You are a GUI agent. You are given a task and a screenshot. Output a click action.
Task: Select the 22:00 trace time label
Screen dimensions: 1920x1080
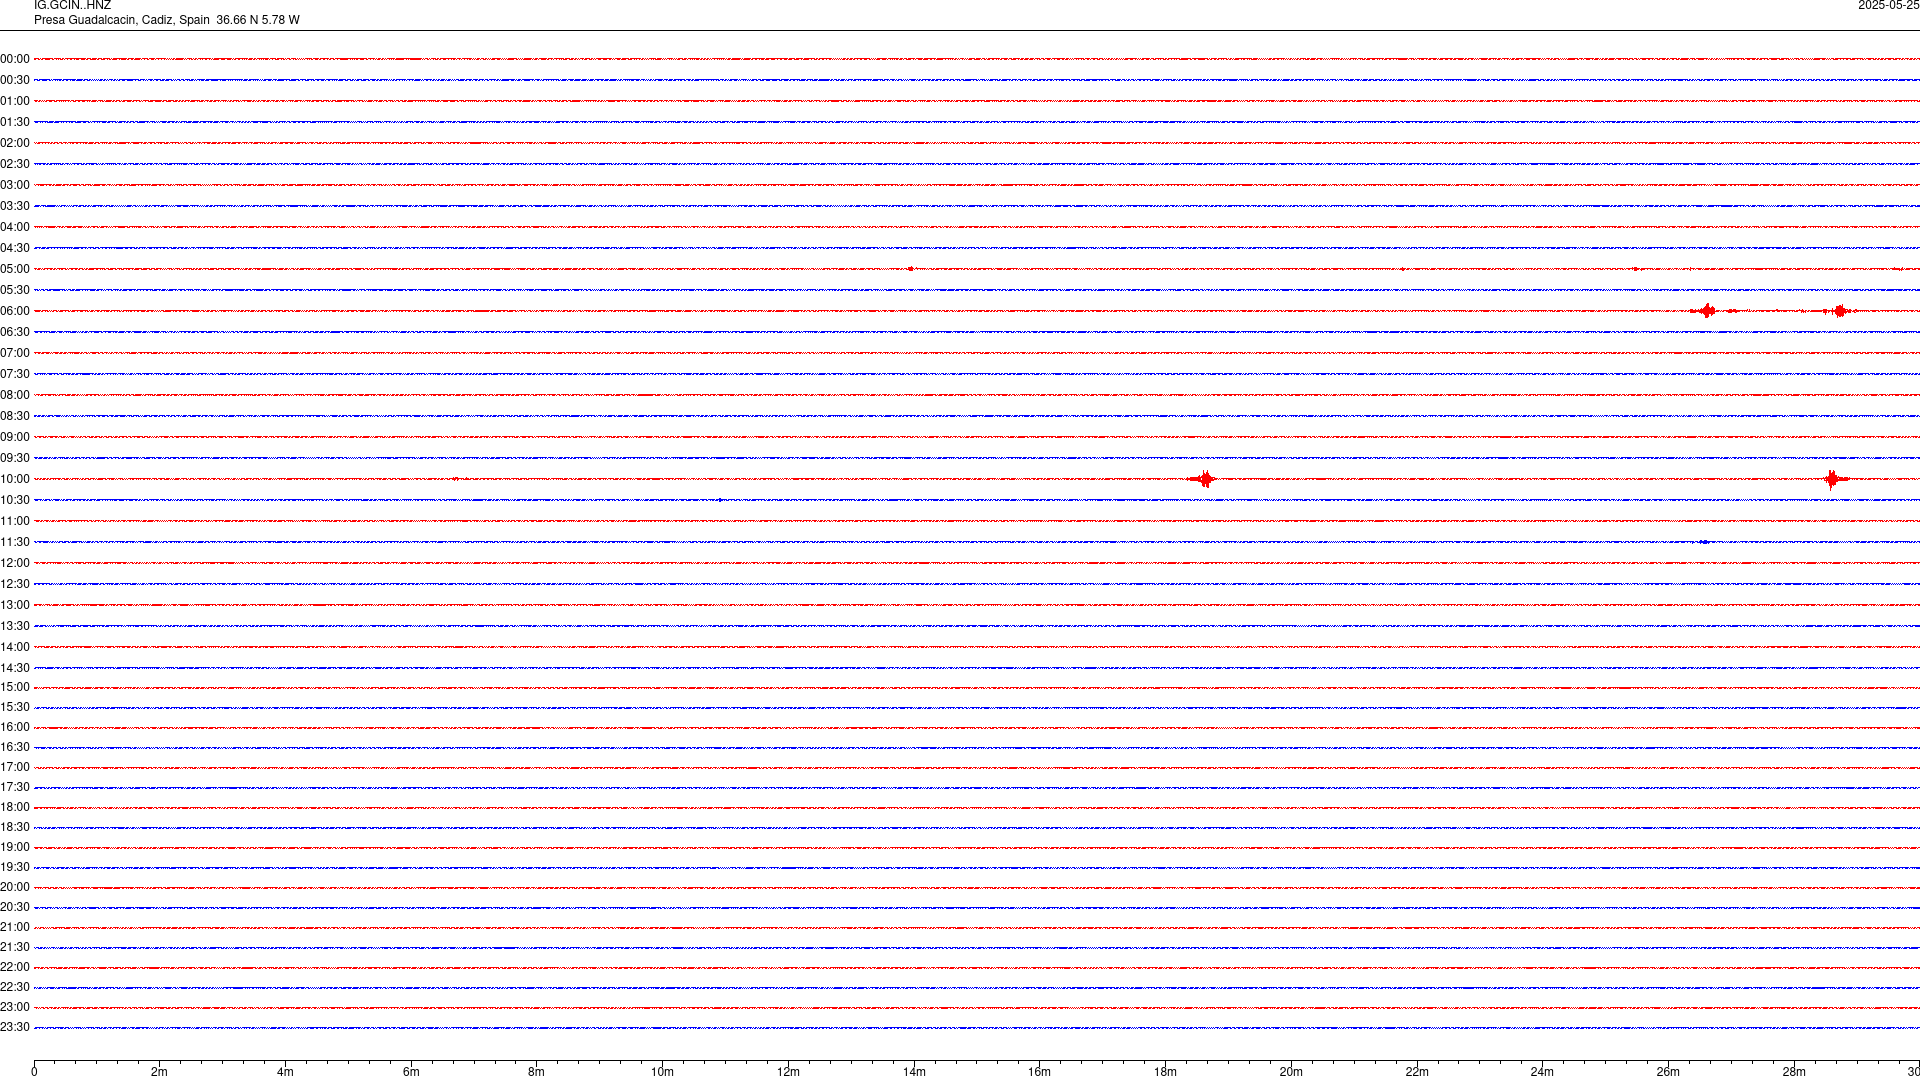point(15,967)
